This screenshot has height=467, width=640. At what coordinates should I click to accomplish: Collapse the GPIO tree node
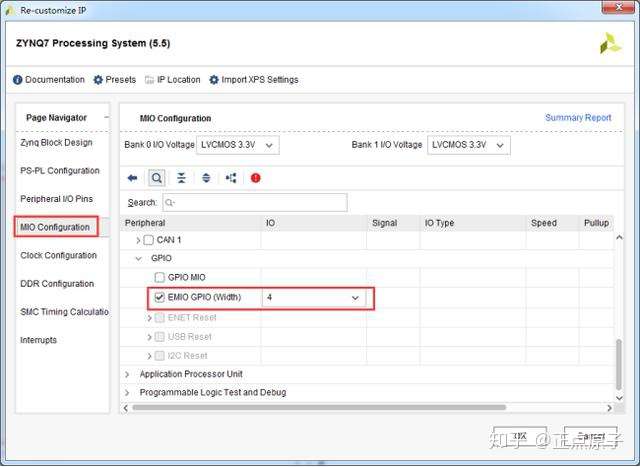139,258
